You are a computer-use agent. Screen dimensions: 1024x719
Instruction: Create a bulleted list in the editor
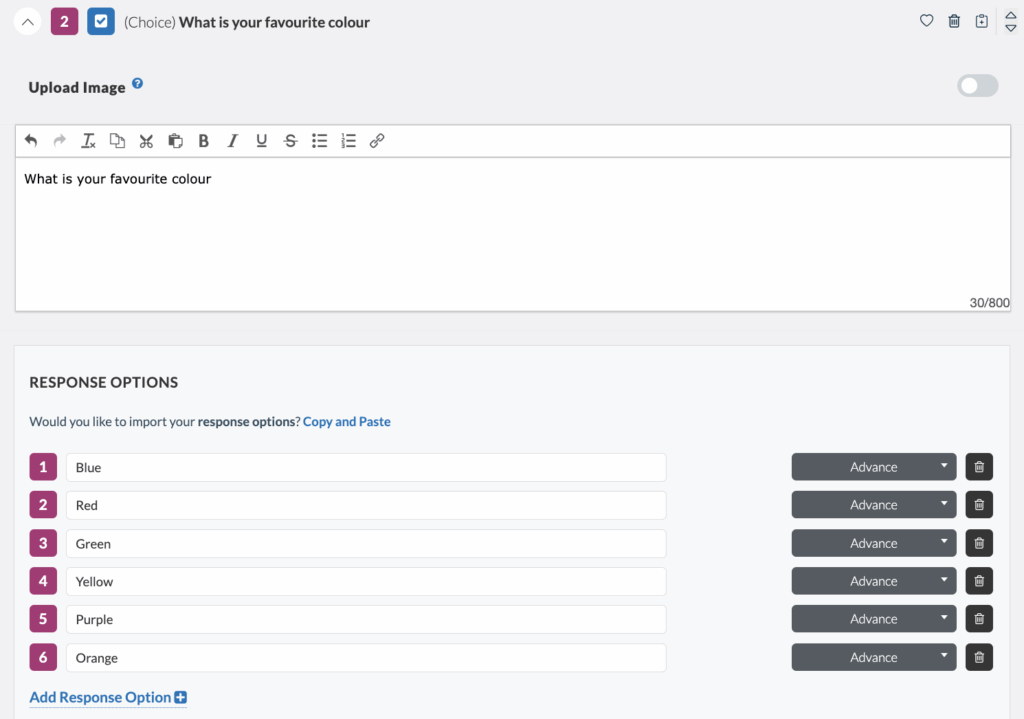319,140
